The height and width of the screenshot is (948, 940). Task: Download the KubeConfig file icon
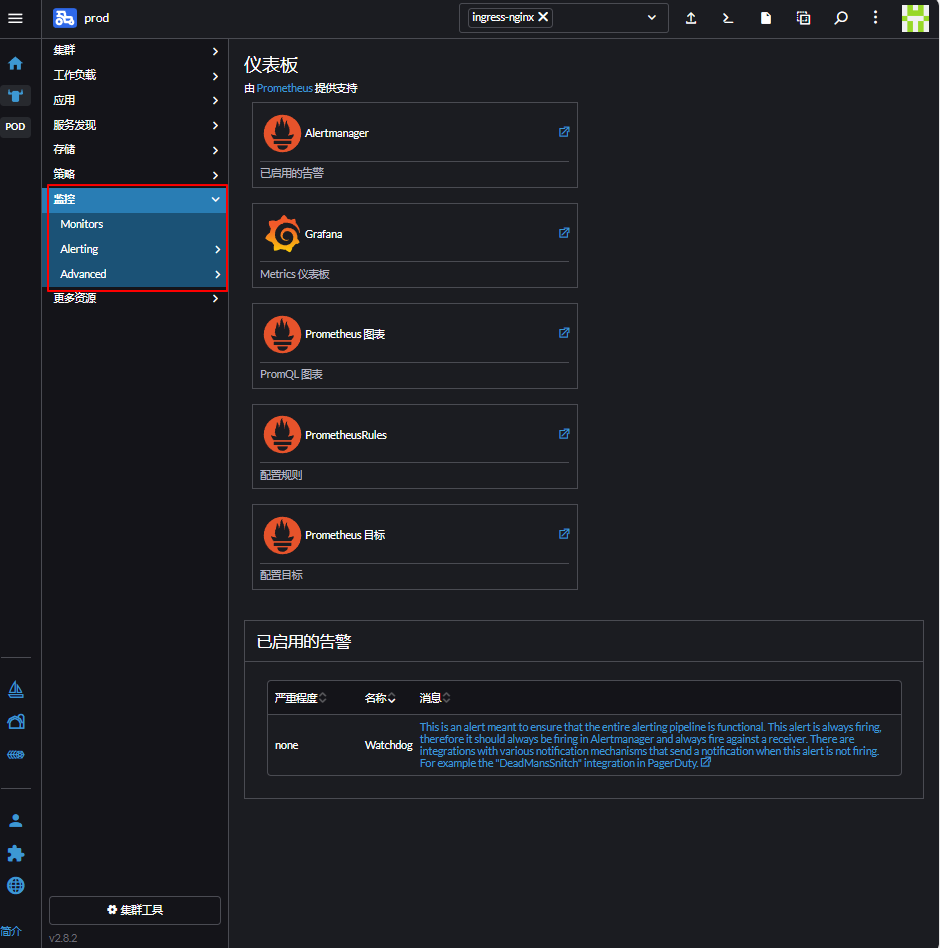tap(765, 18)
